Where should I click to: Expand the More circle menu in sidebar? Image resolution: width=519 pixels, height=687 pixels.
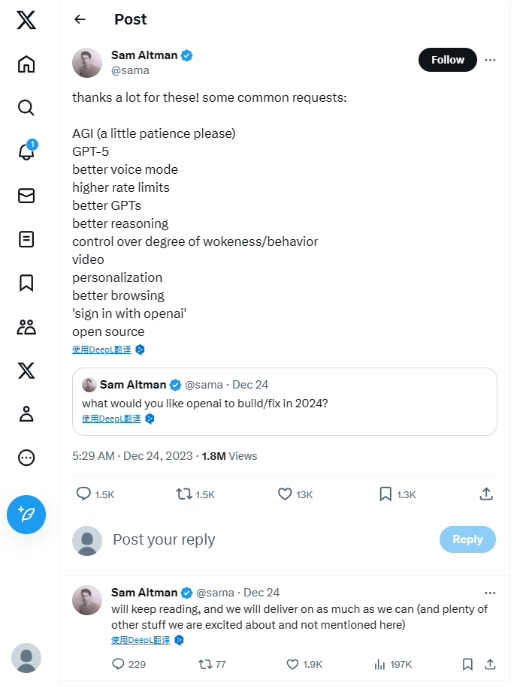(26, 457)
